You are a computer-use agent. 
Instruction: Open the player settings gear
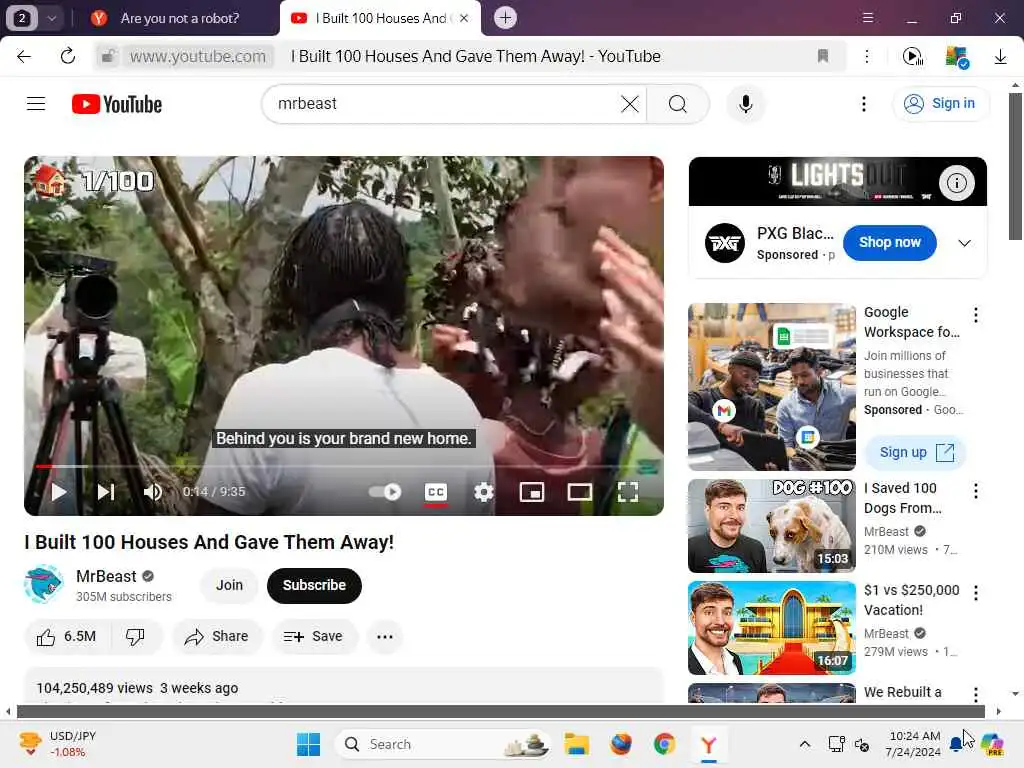(483, 492)
